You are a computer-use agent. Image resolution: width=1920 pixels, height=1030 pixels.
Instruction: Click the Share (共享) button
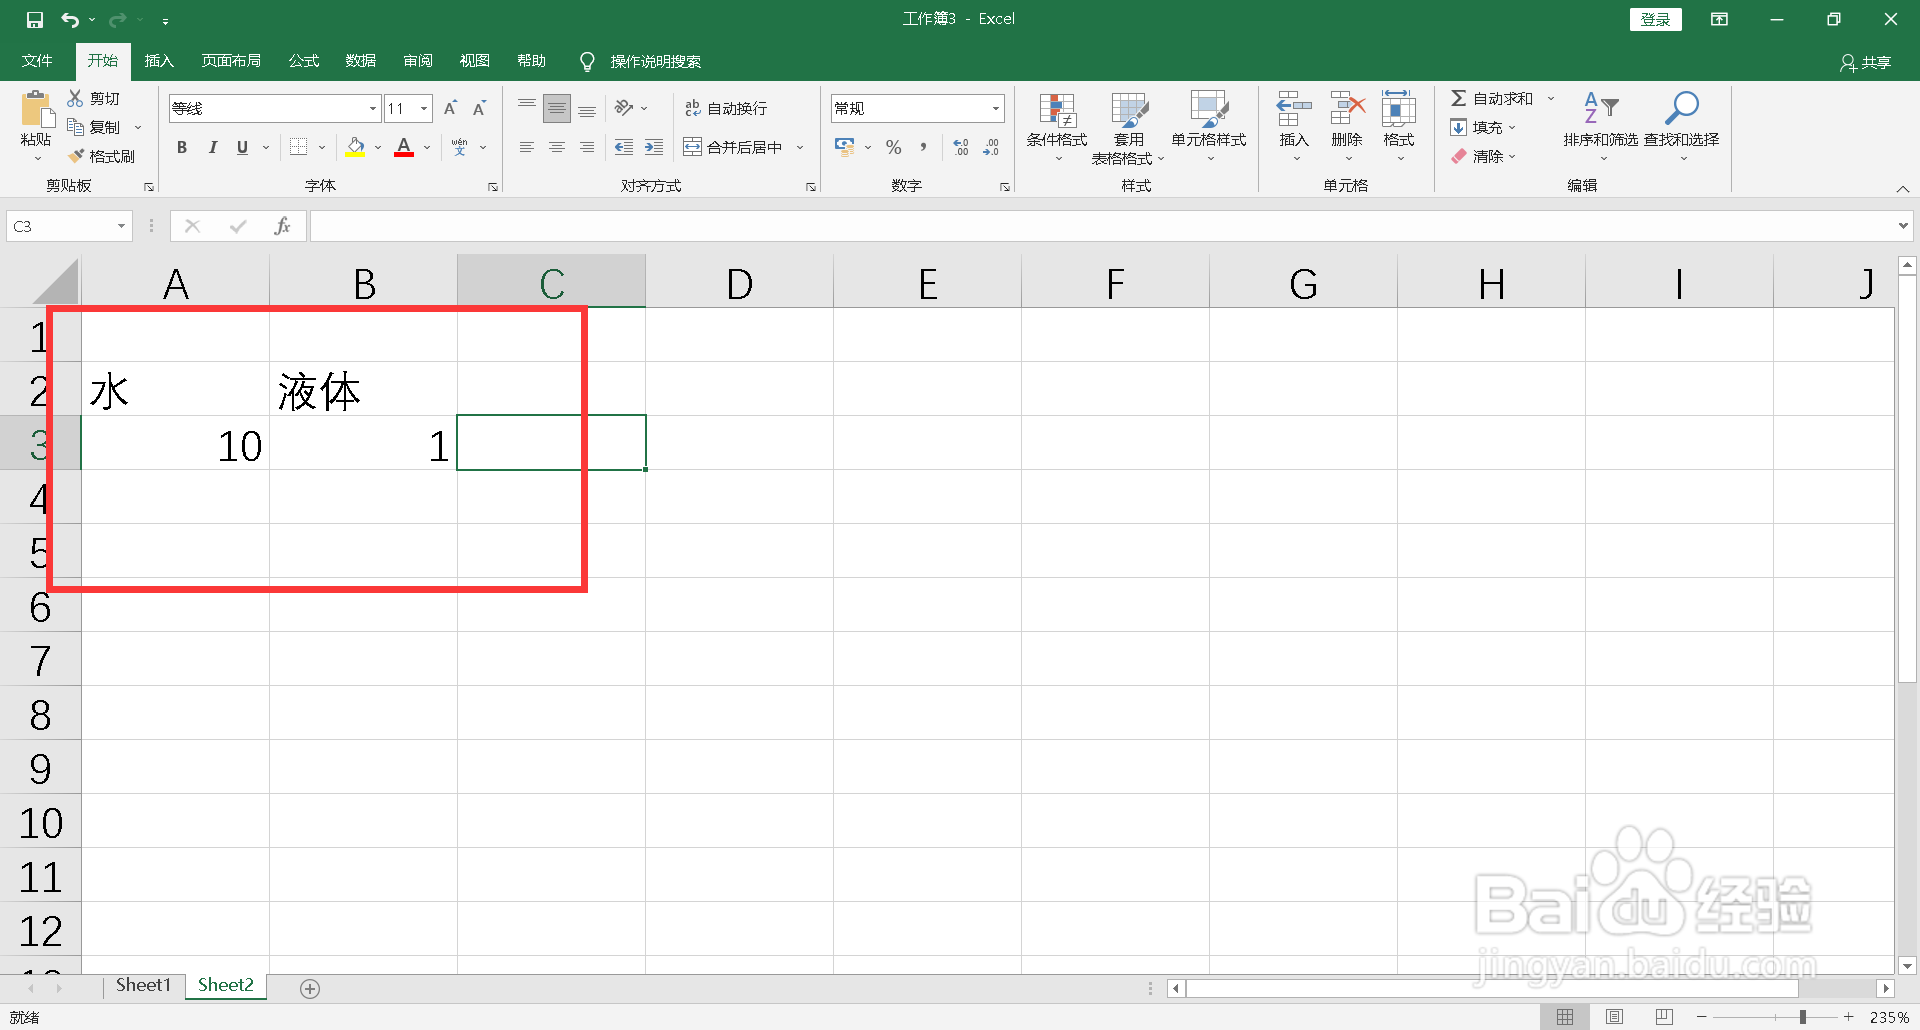1866,62
